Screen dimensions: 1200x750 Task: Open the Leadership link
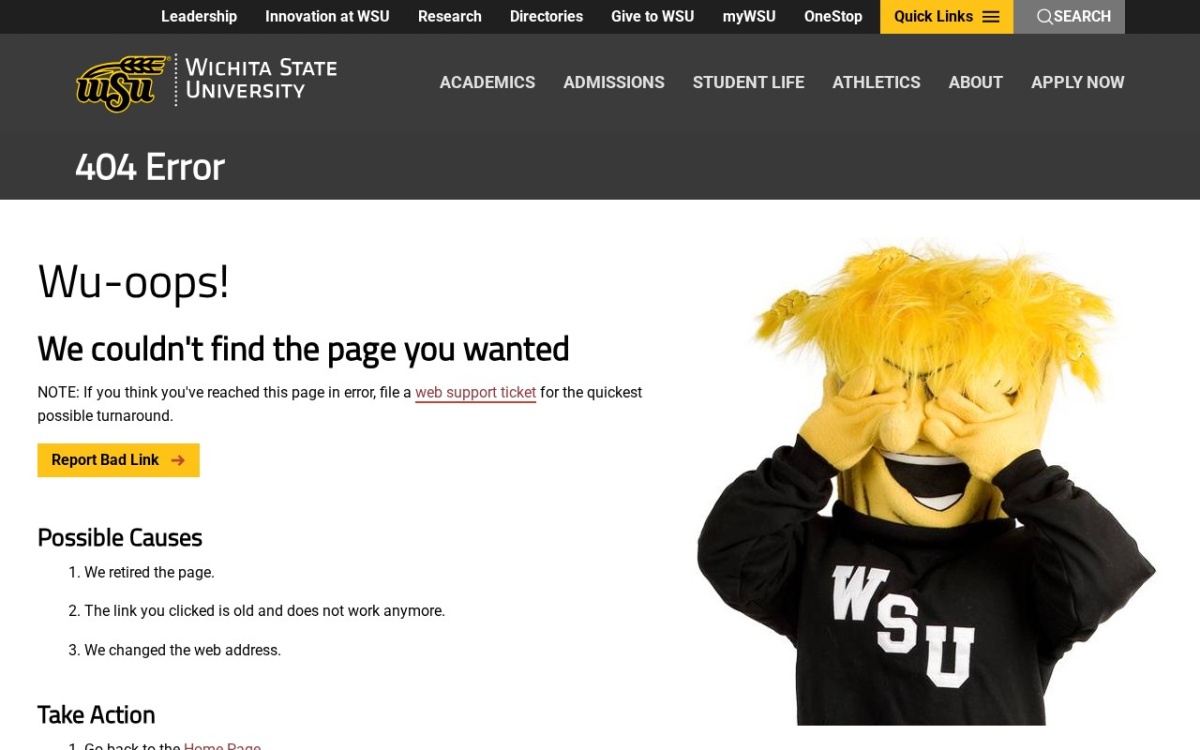pyautogui.click(x=199, y=17)
